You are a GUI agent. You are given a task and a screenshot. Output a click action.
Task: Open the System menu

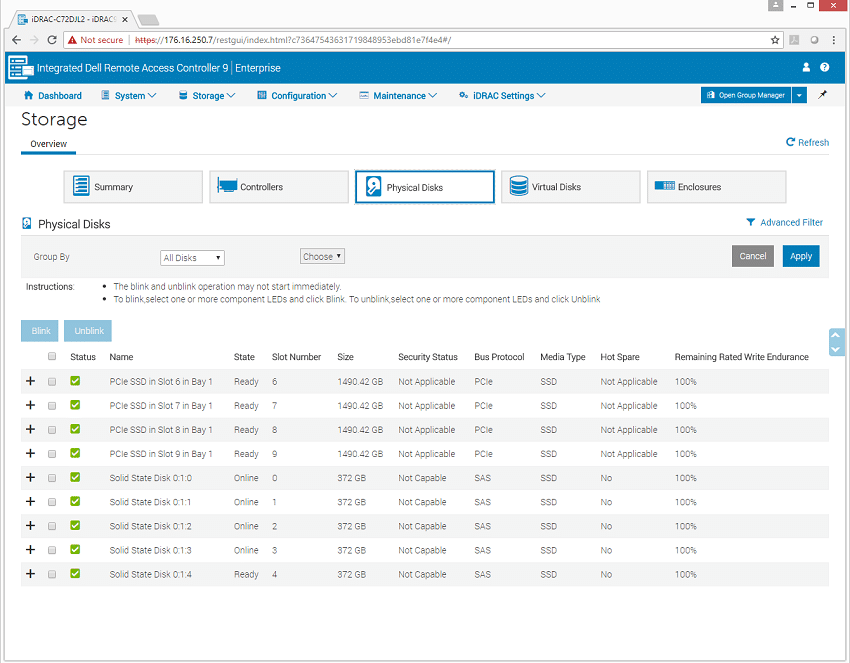(129, 95)
